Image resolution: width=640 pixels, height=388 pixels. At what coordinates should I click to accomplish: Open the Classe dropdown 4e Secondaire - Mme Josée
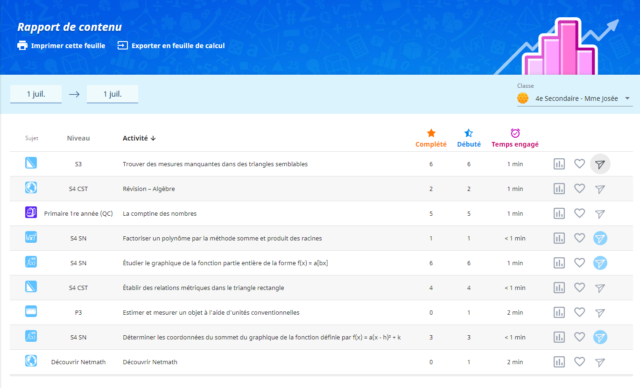click(x=575, y=98)
